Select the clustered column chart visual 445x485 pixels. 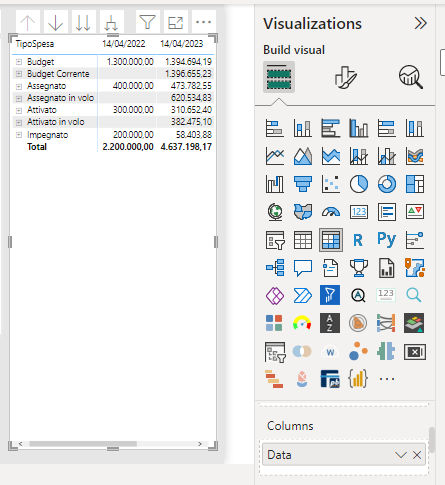point(359,128)
